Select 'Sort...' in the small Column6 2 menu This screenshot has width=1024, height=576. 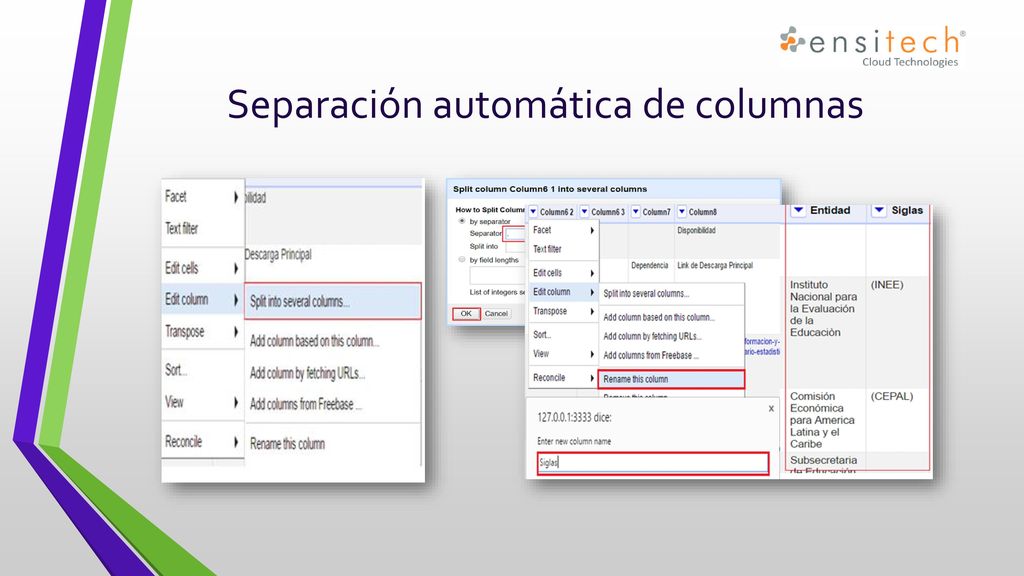click(x=564, y=334)
